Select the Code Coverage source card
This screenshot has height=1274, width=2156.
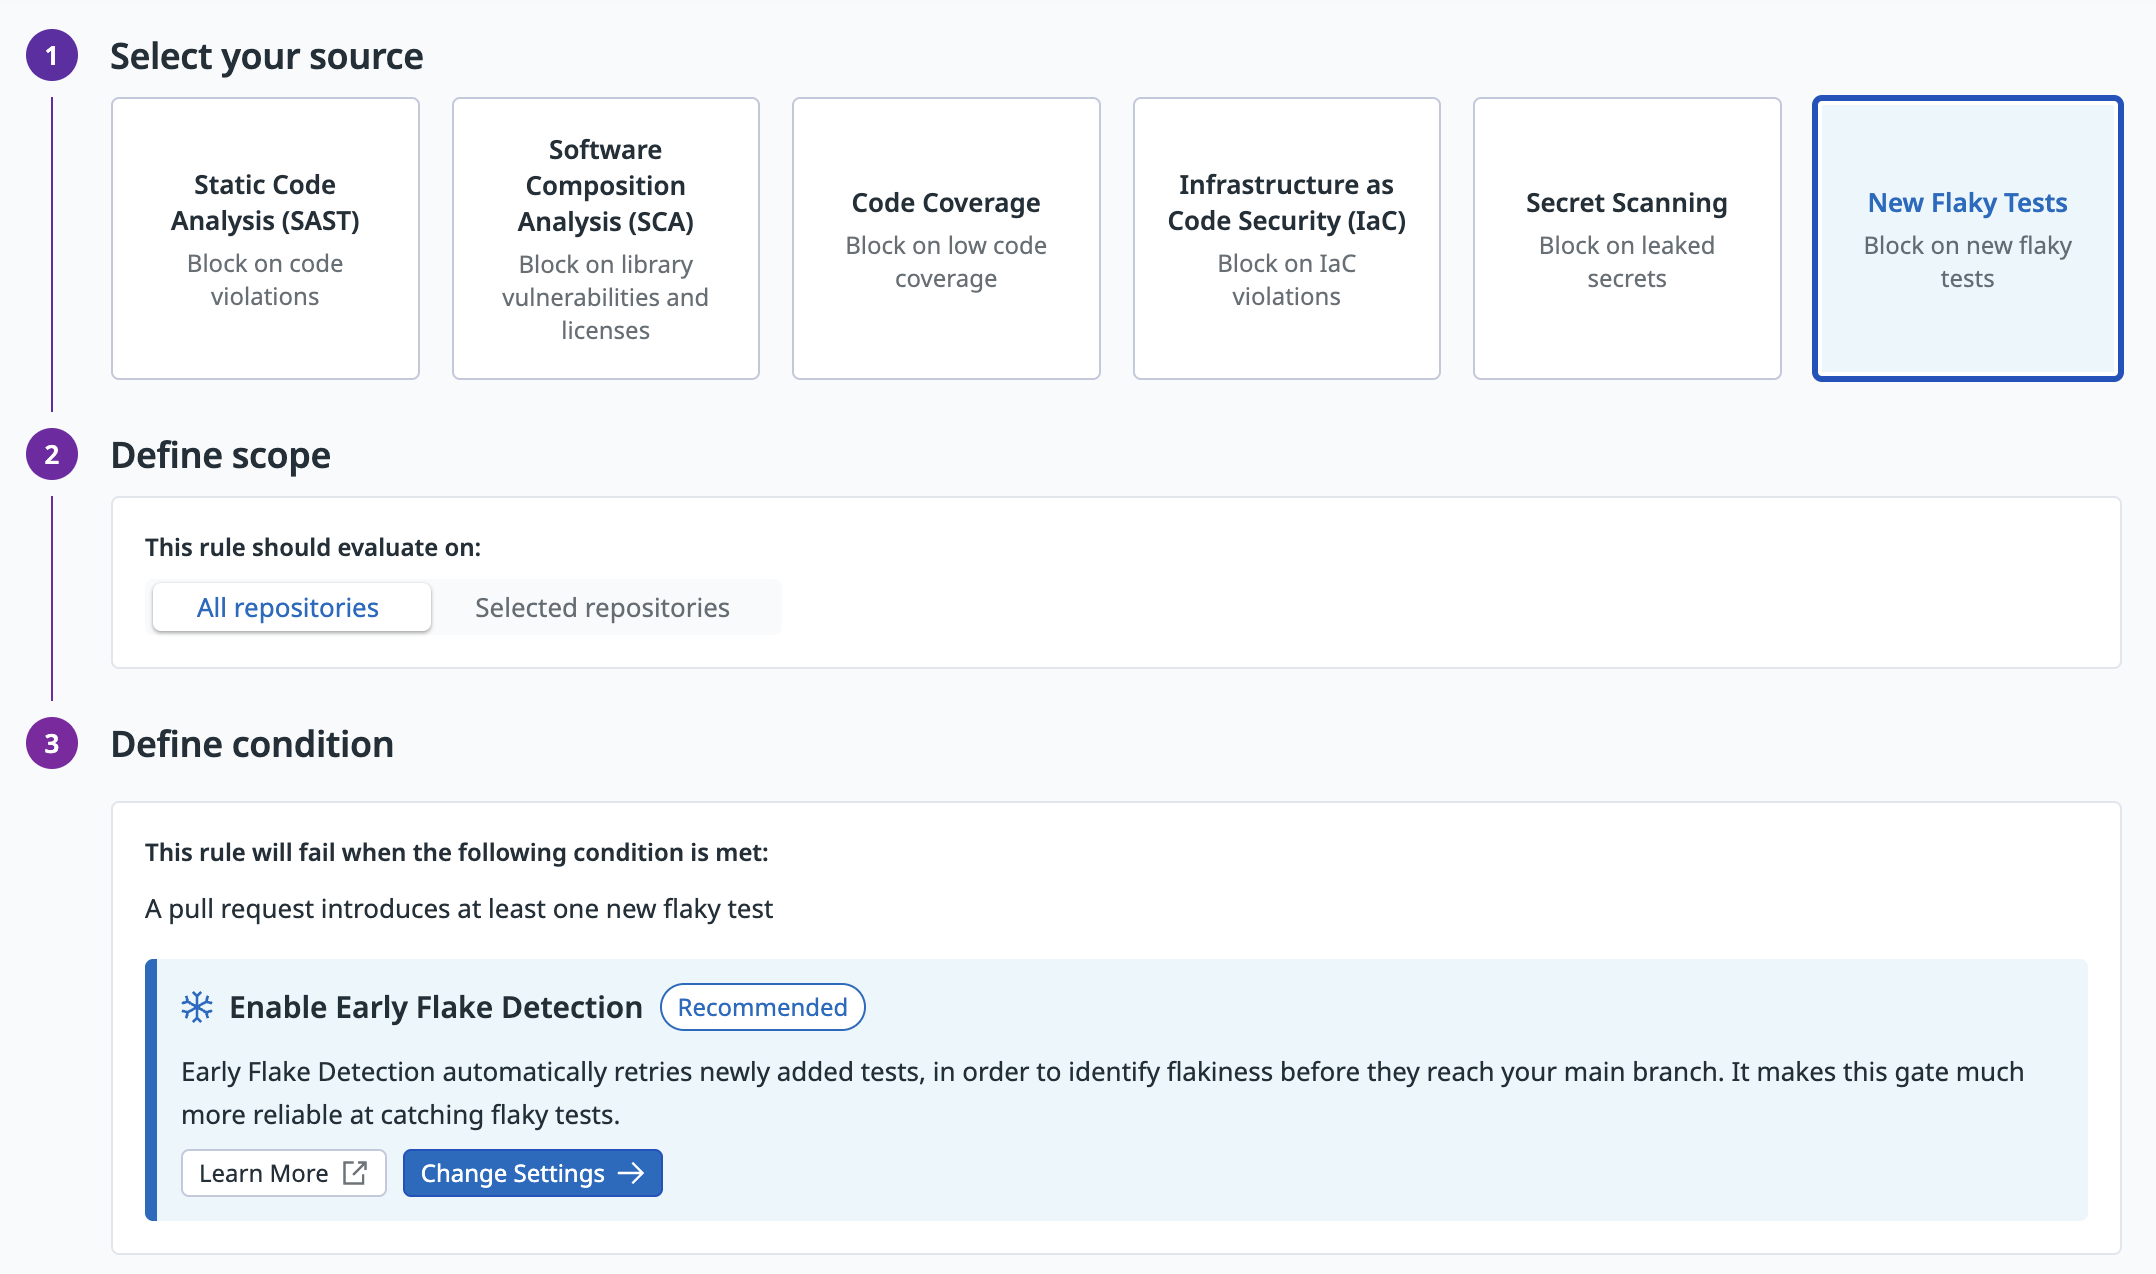coord(946,238)
